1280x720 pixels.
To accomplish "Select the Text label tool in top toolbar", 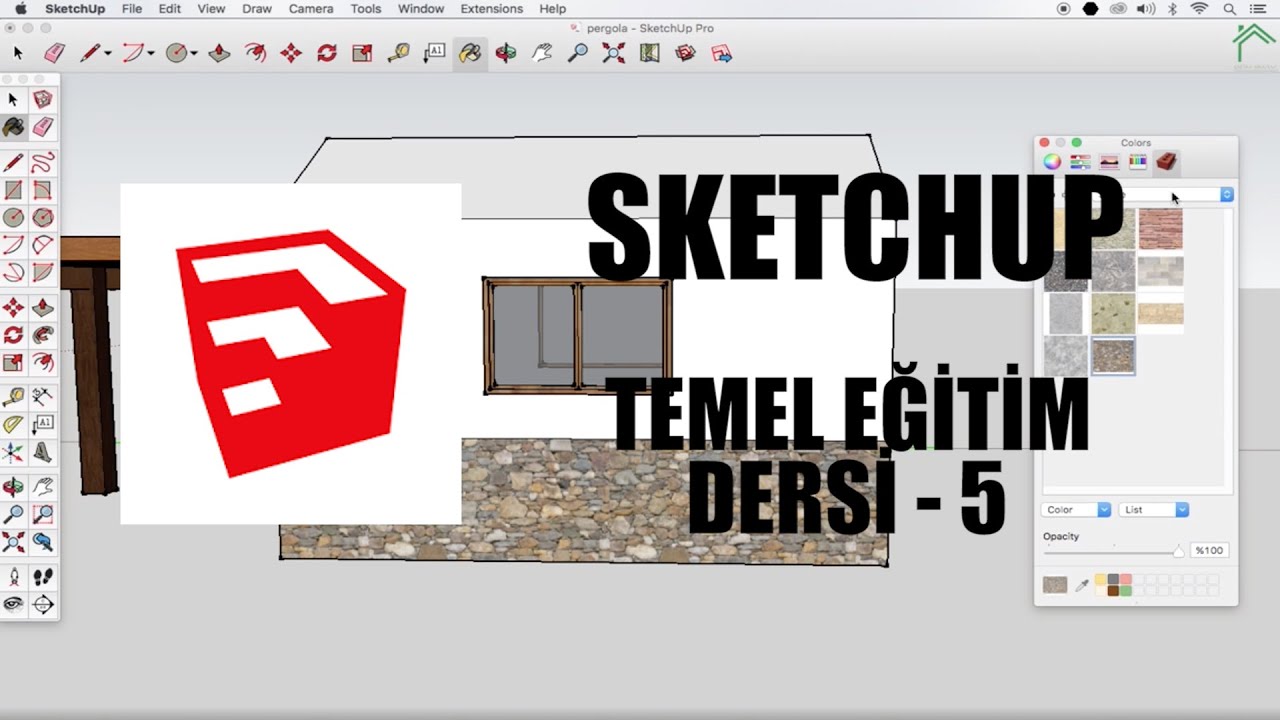I will coord(434,53).
